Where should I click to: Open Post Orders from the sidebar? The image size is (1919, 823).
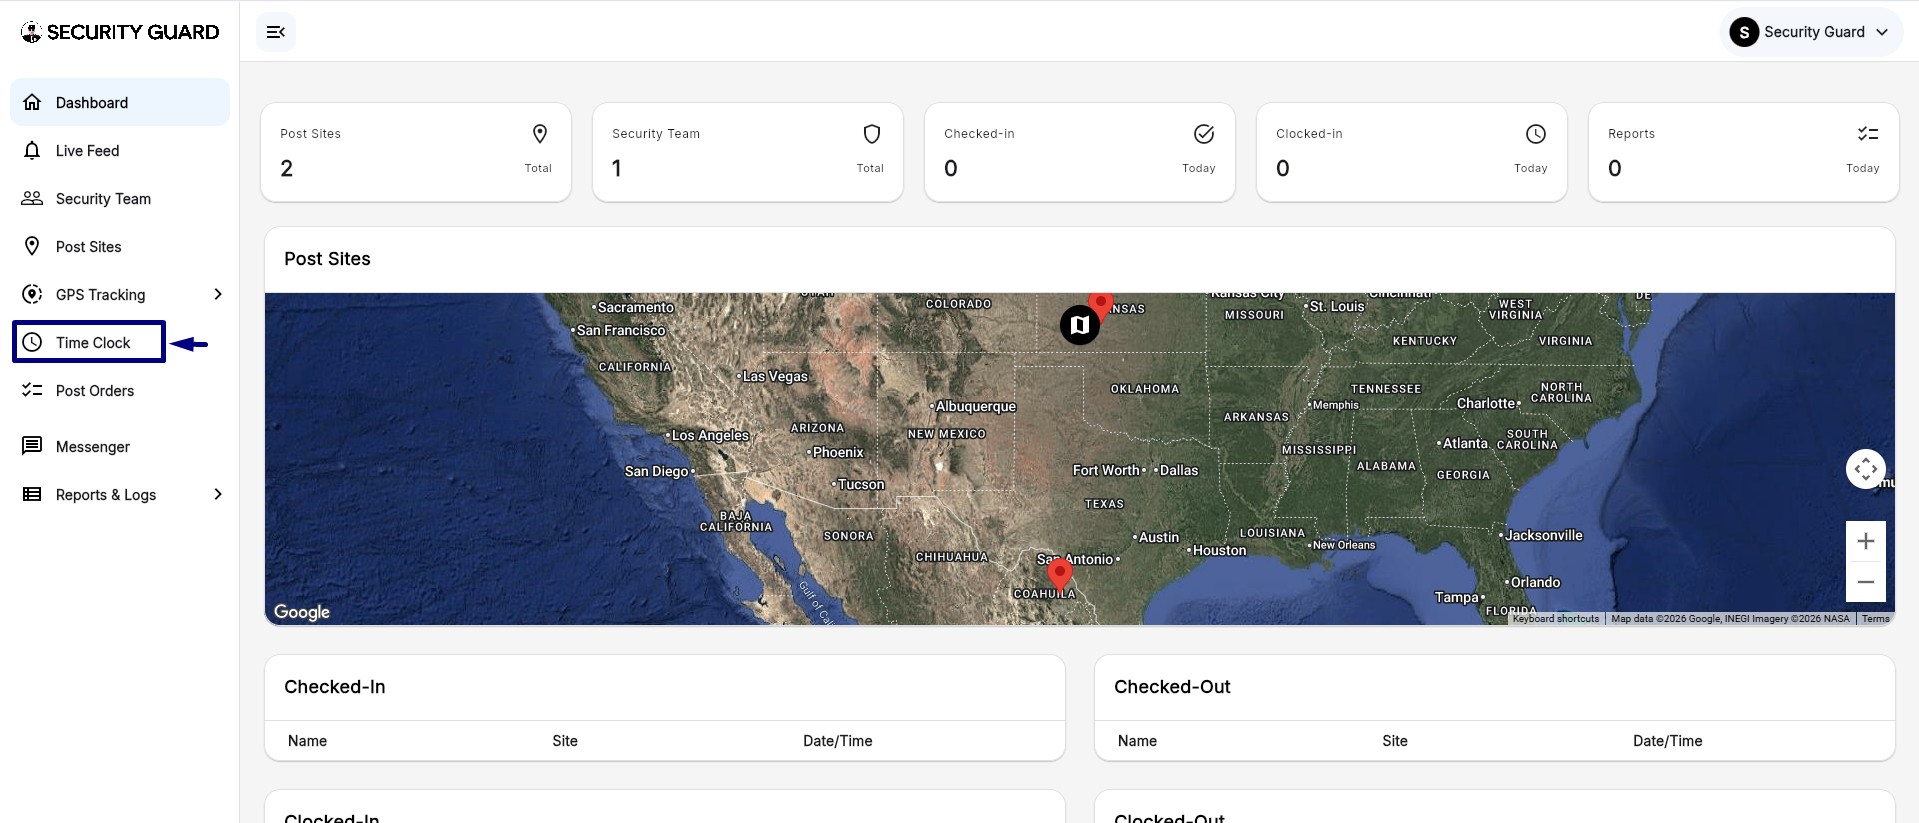click(x=120, y=390)
